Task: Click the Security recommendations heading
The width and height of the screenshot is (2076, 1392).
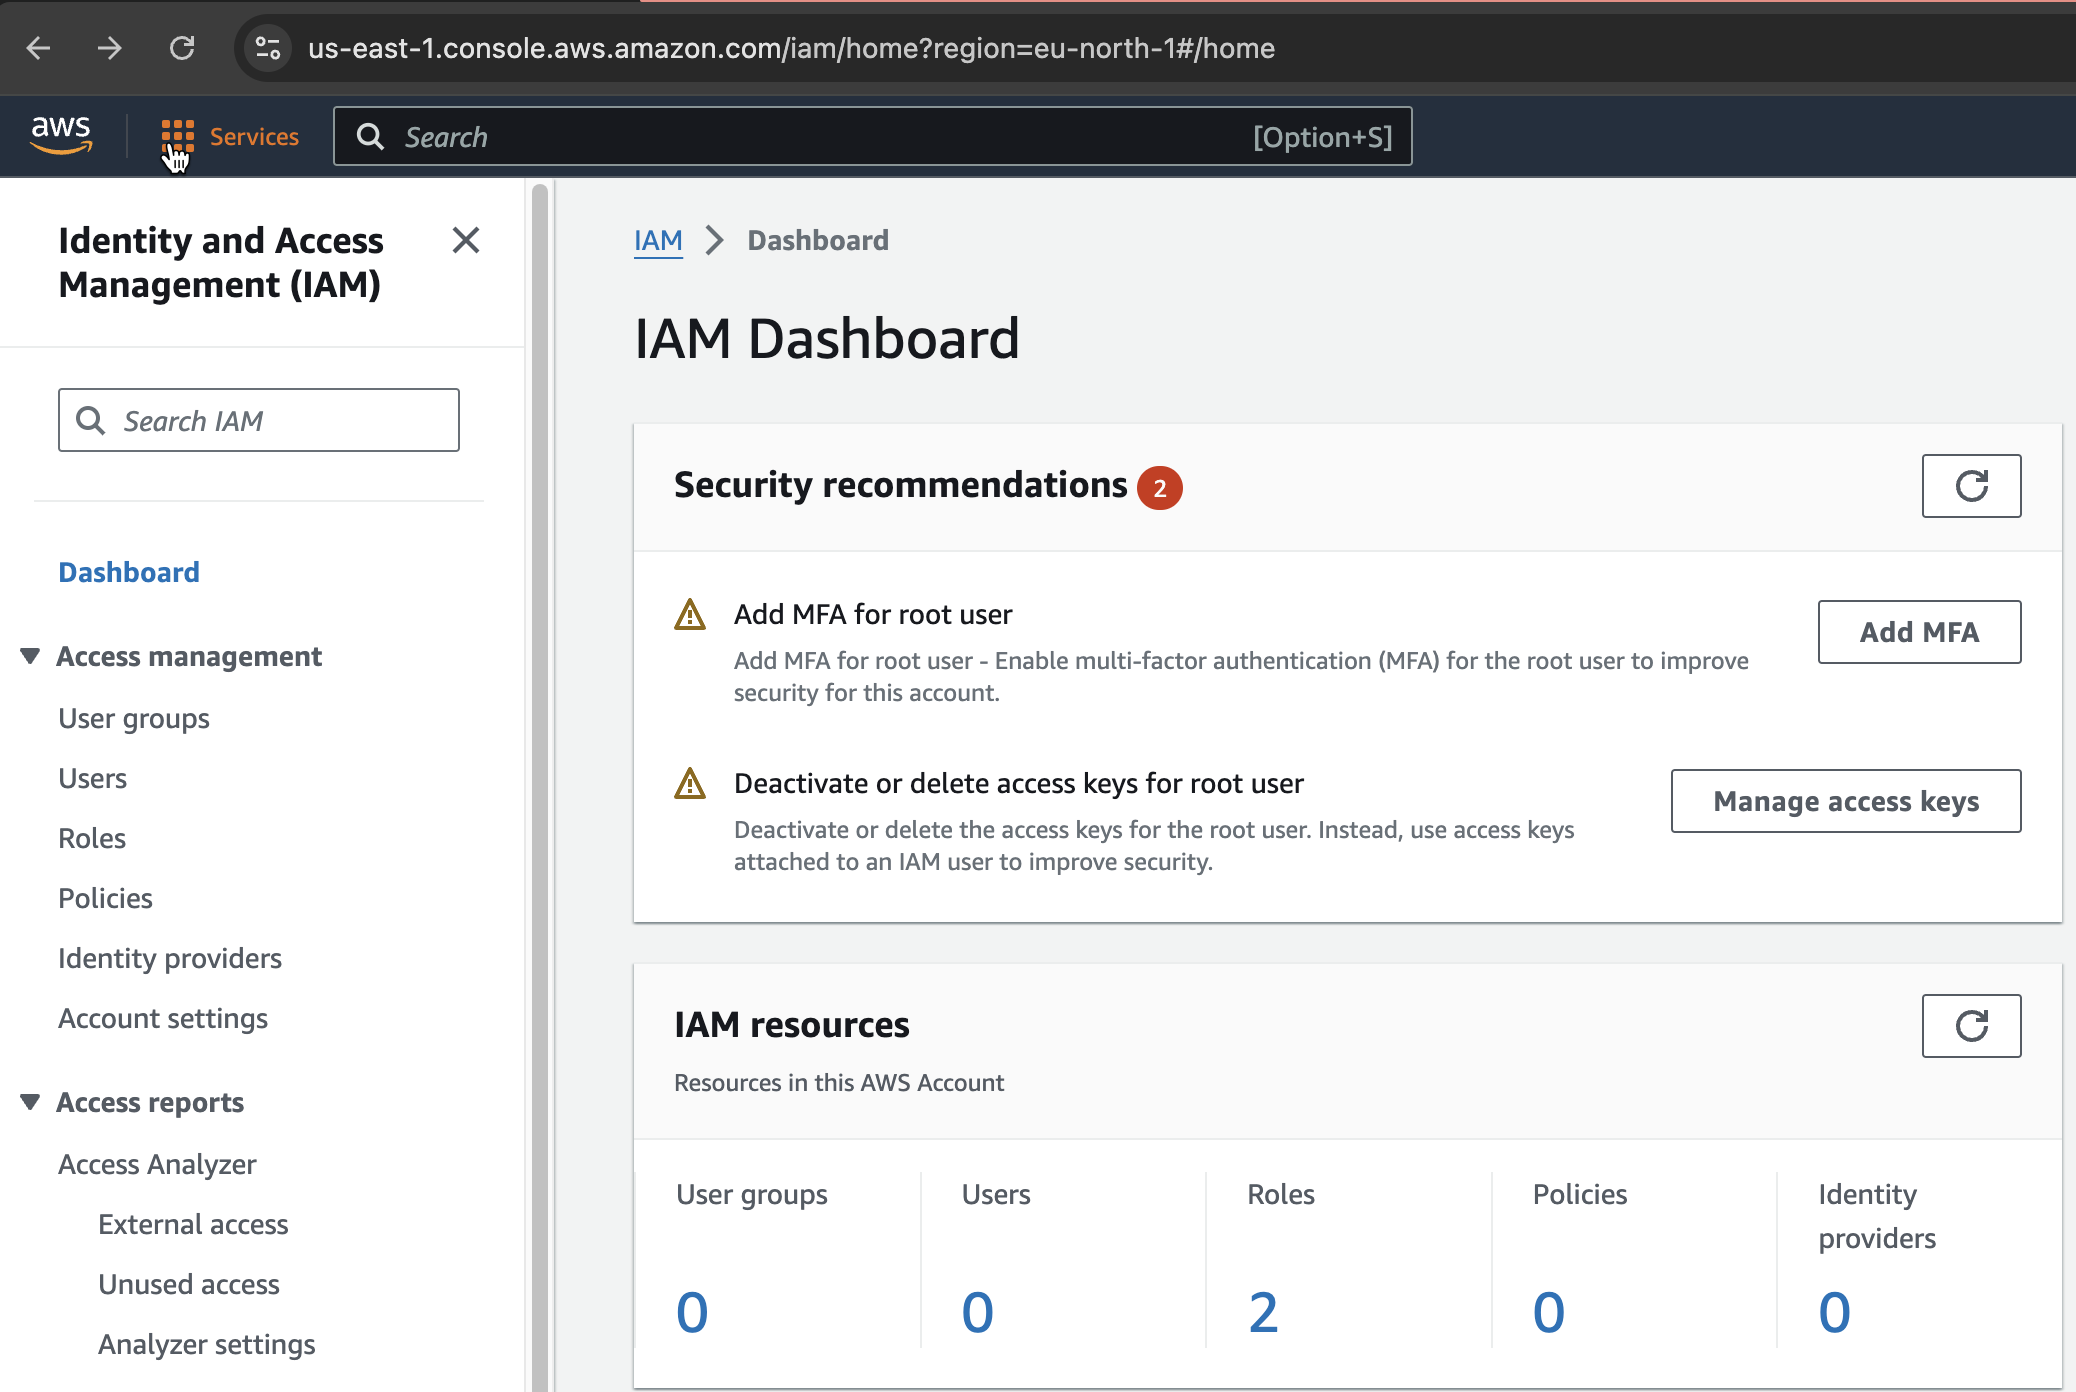Action: (x=900, y=485)
